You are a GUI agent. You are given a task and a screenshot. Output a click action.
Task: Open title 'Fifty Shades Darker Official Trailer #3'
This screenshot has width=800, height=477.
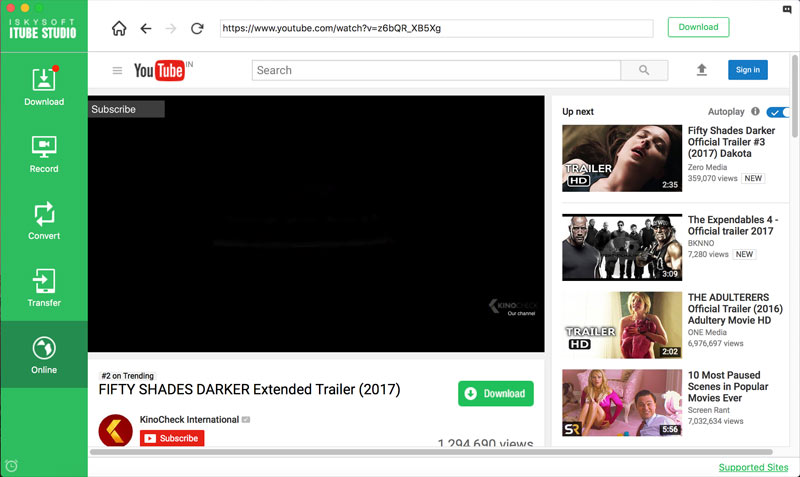731,142
